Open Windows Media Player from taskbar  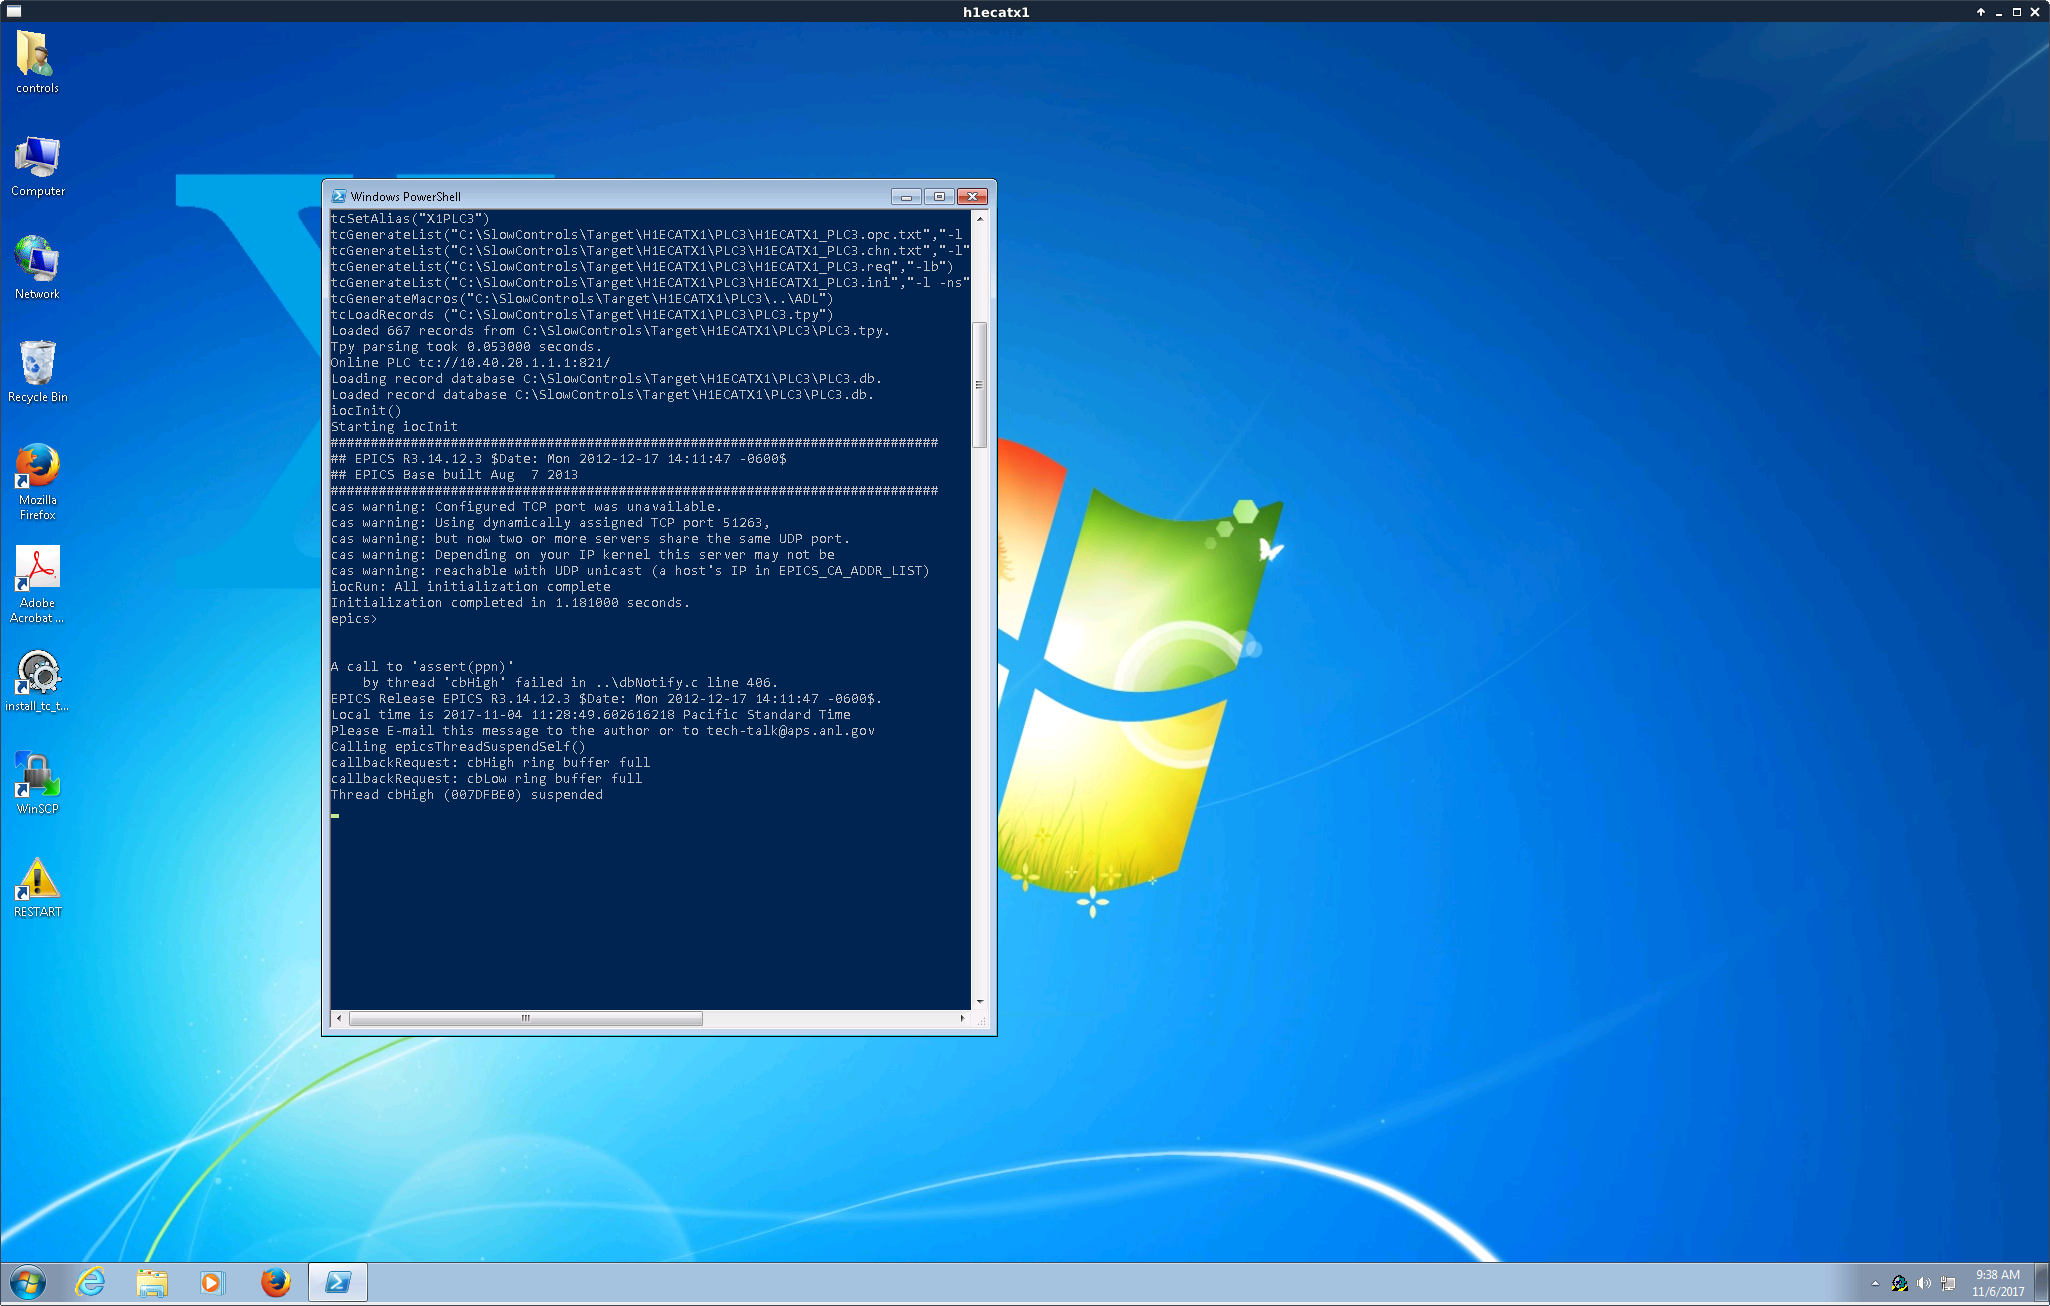pyautogui.click(x=212, y=1282)
